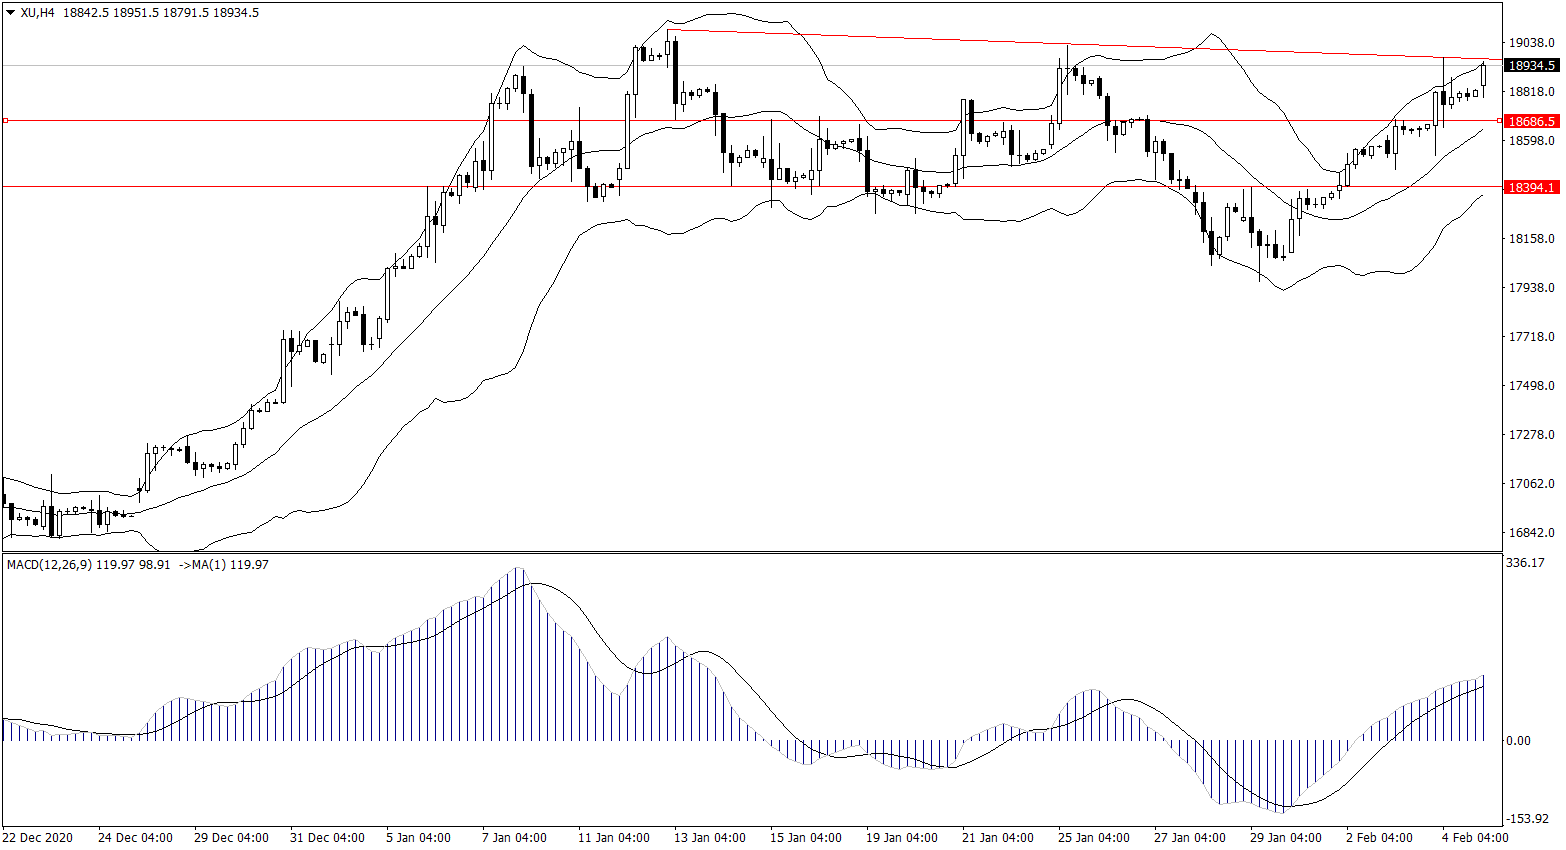Click the last candlestick on the chart
The image size is (1566, 850).
tap(1483, 75)
